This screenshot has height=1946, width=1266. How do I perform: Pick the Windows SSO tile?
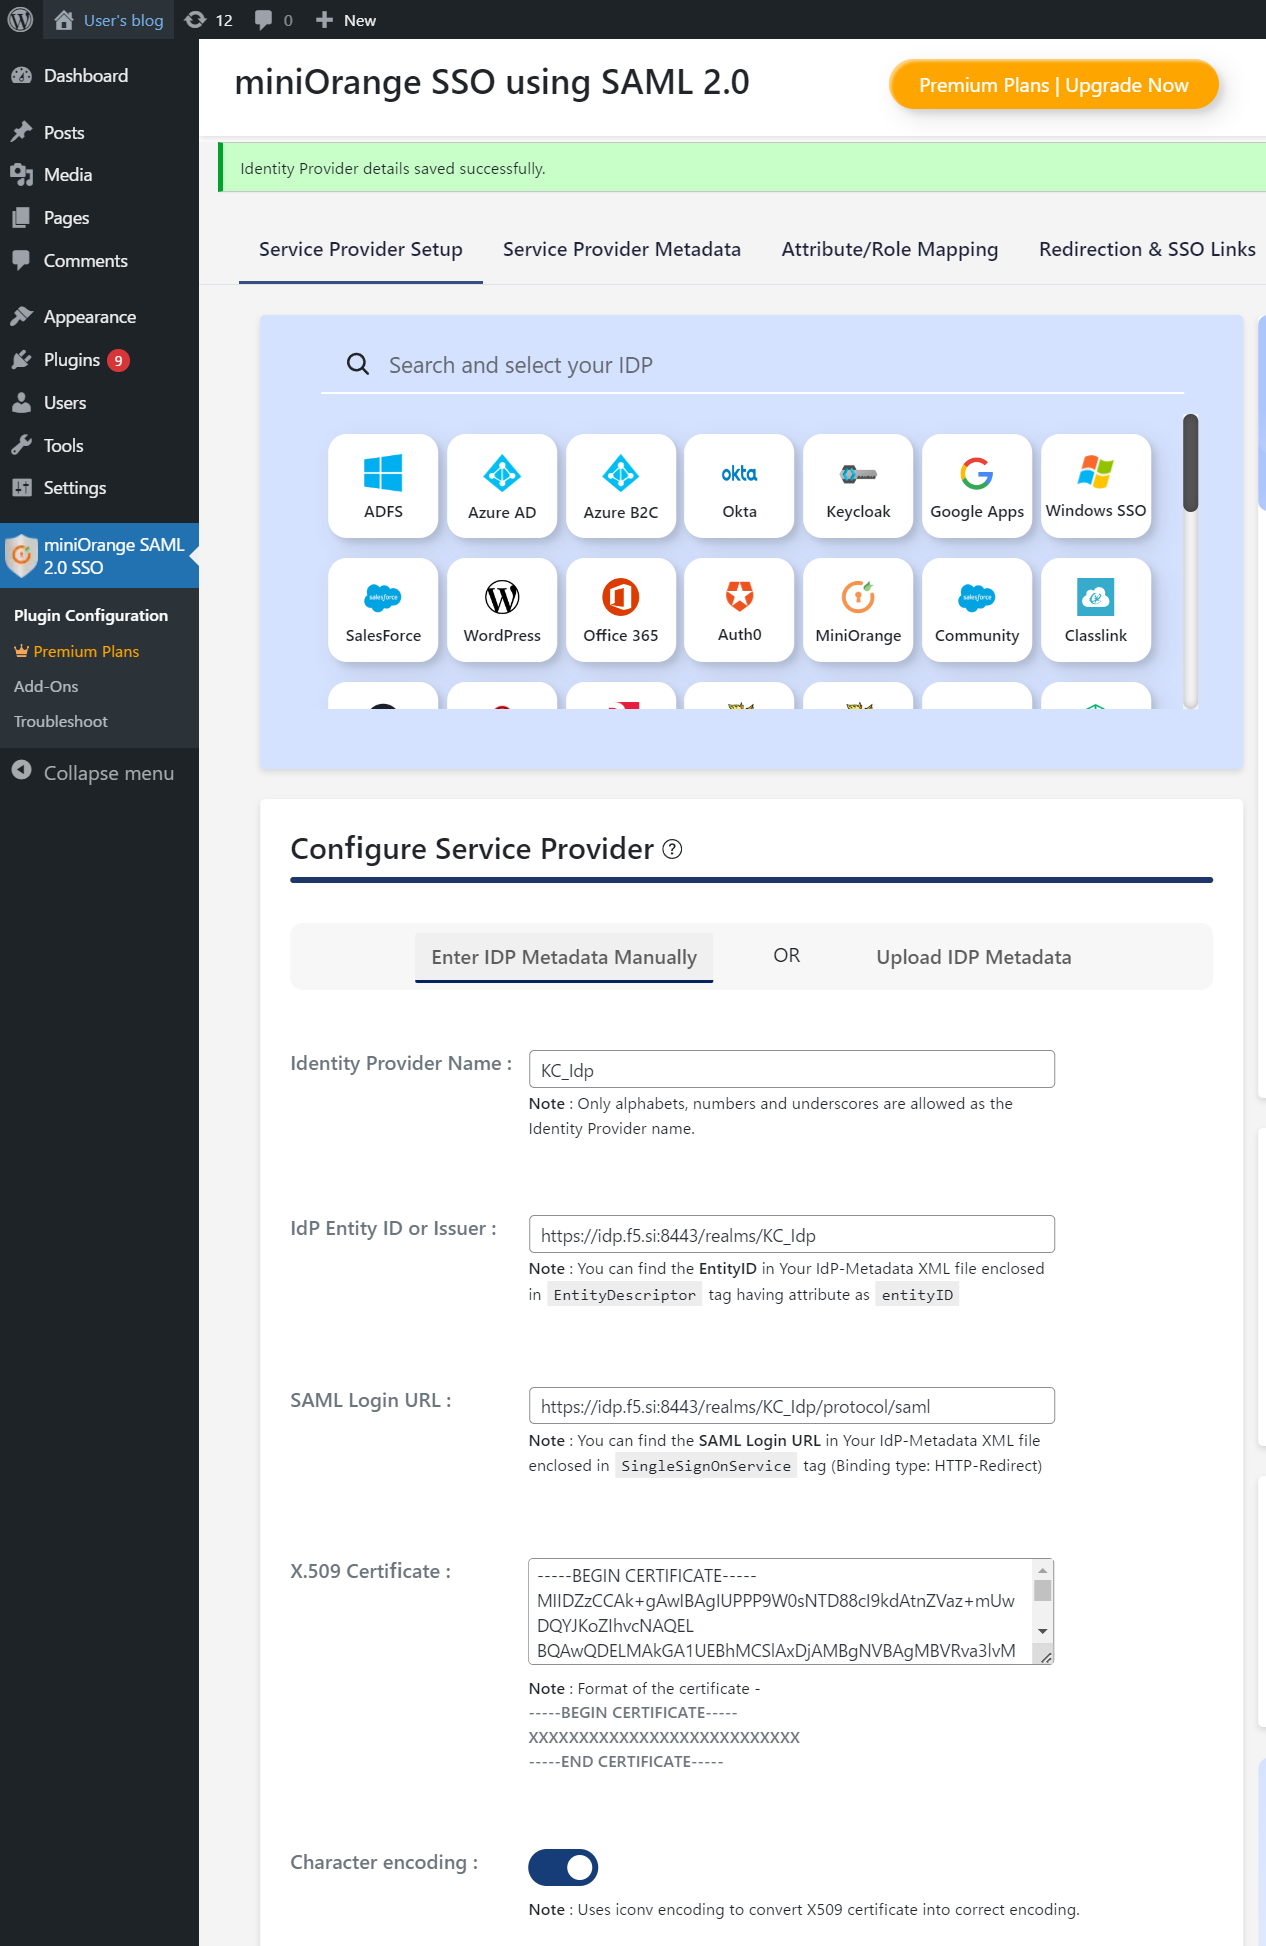tap(1096, 486)
